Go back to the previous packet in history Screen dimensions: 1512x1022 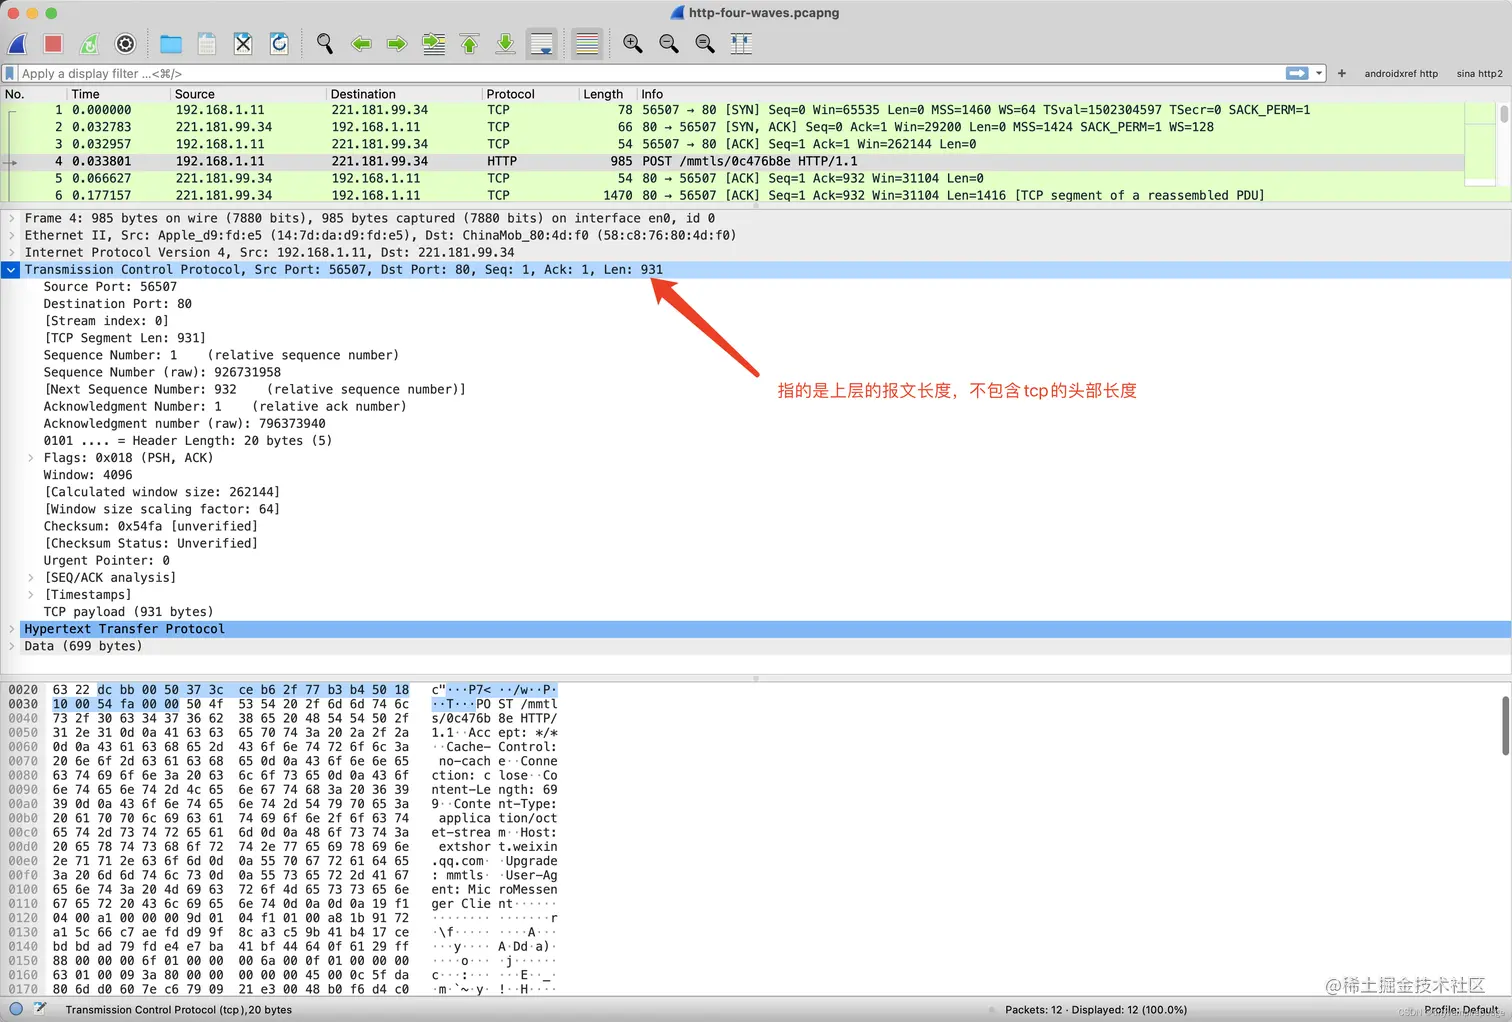[361, 44]
